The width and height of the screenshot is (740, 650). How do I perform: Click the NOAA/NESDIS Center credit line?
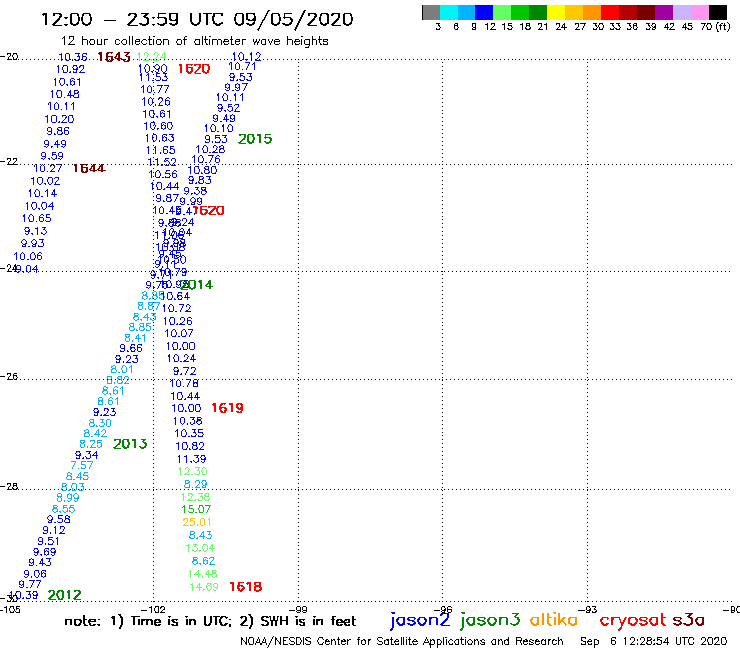coord(402,642)
